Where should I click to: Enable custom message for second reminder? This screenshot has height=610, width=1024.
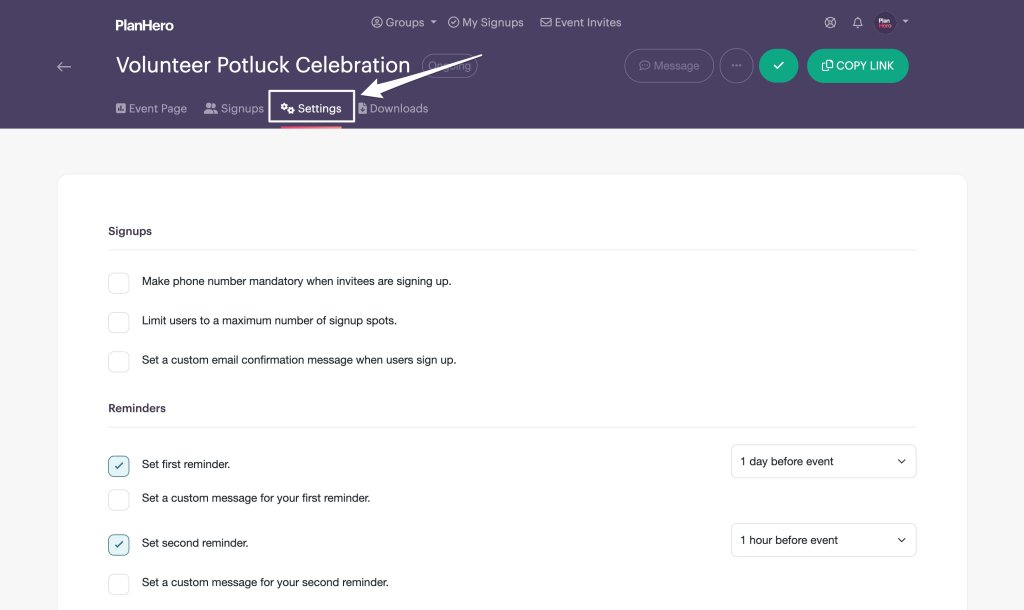coord(119,583)
